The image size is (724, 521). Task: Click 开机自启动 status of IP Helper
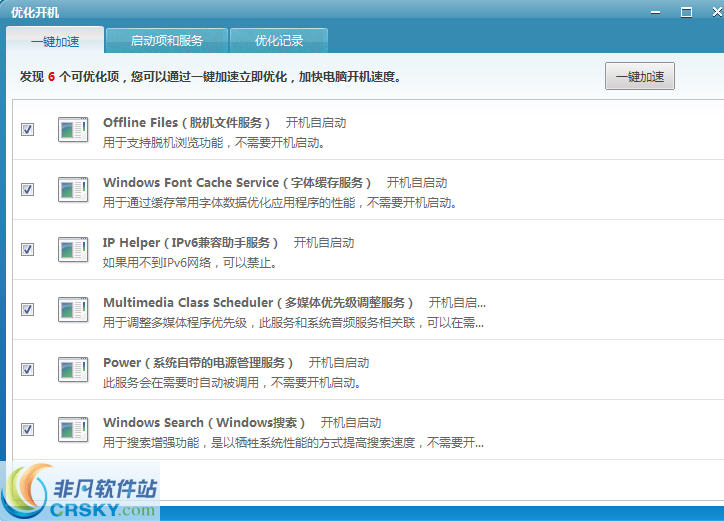click(324, 242)
